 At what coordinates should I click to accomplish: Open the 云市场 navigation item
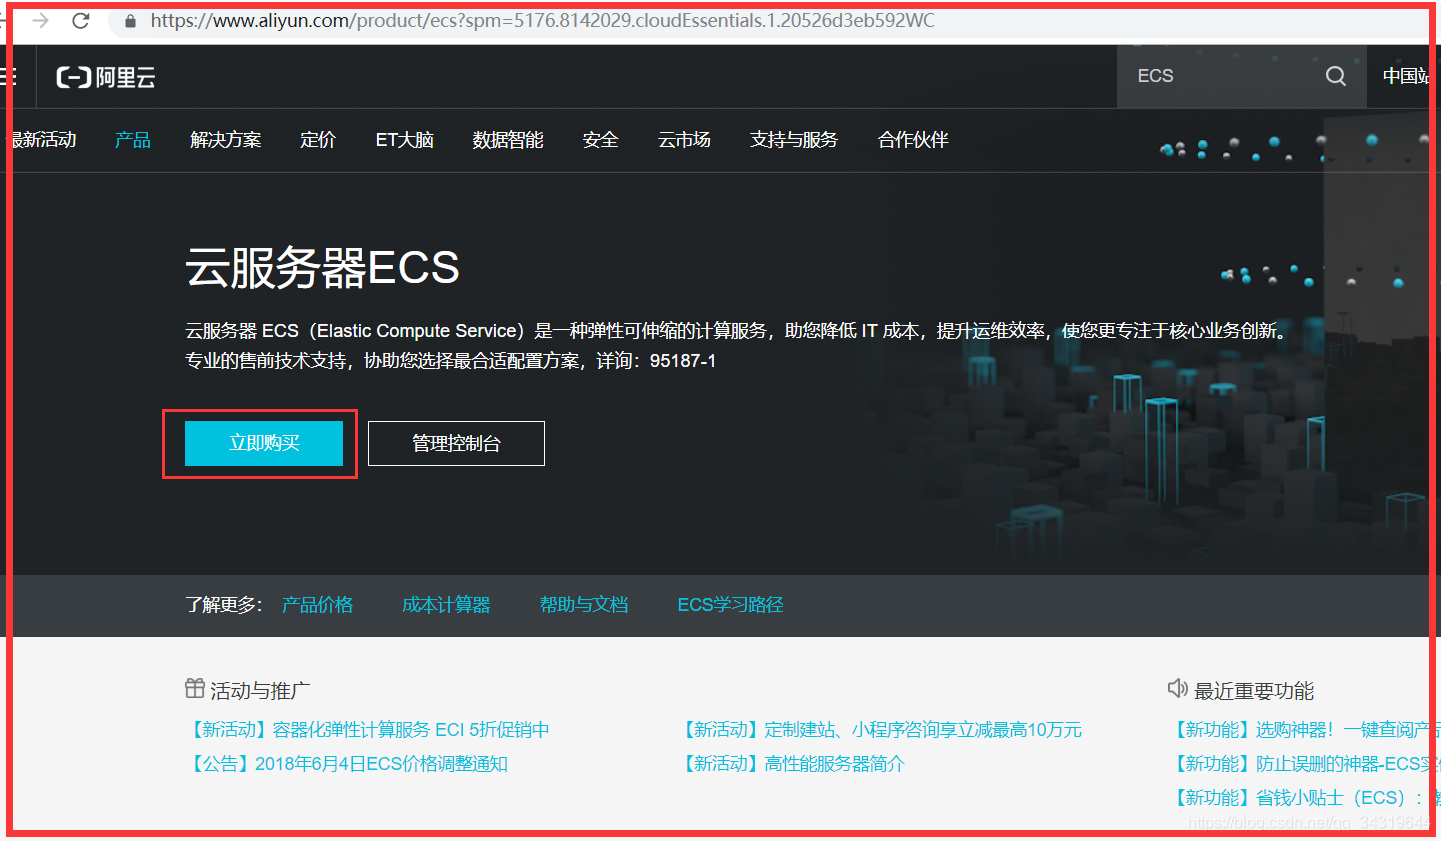coord(685,140)
